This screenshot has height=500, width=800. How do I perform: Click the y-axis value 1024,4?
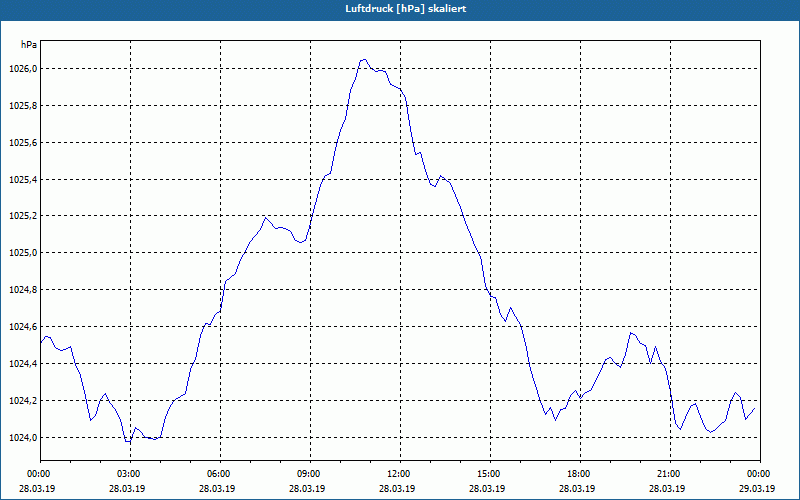tap(23, 364)
